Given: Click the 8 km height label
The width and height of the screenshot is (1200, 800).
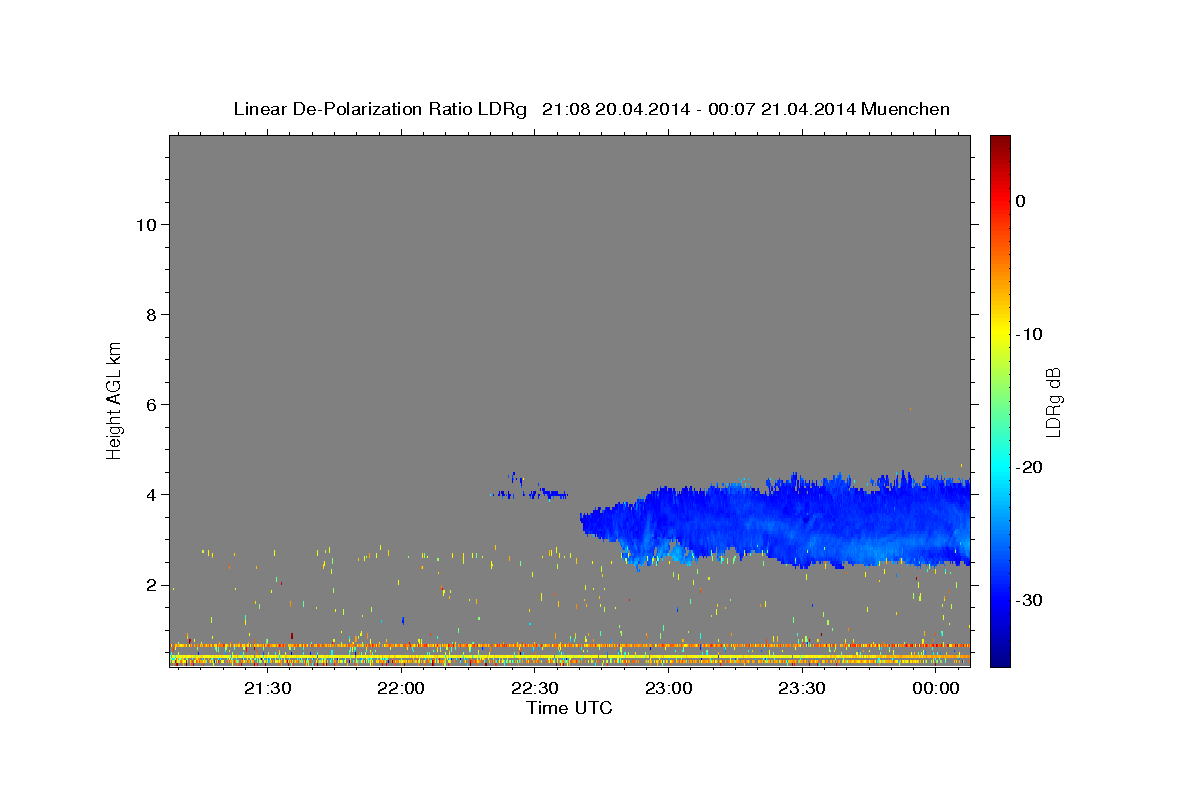Looking at the screenshot, I should 150,314.
